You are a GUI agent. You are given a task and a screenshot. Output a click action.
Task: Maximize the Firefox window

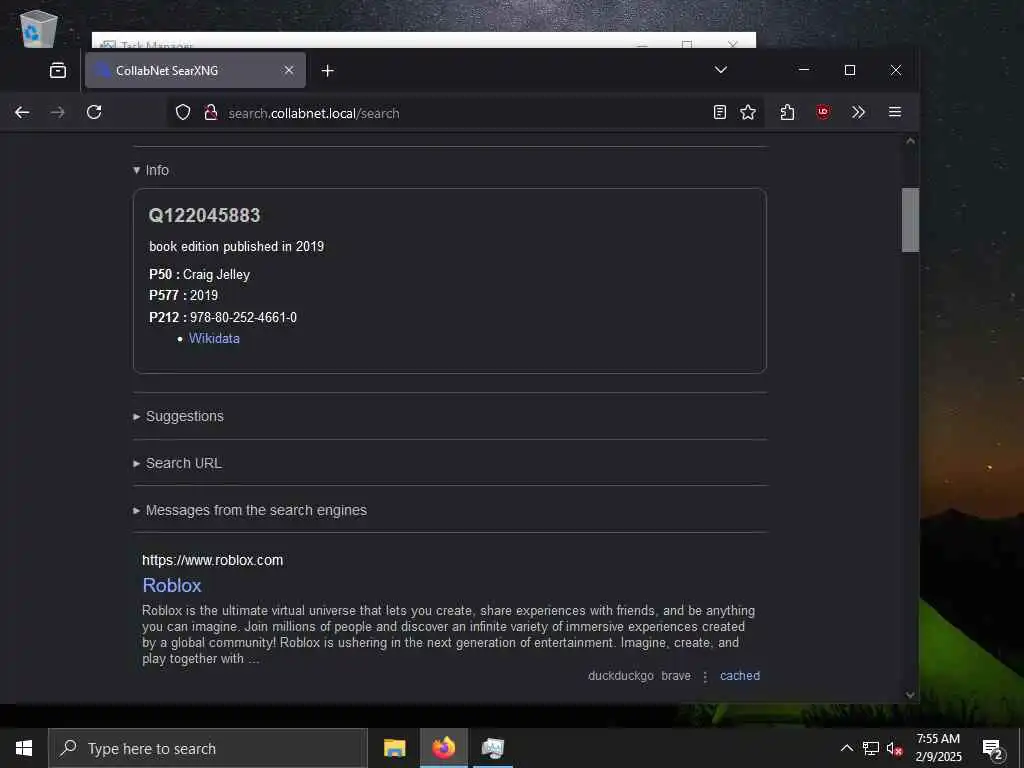point(850,70)
